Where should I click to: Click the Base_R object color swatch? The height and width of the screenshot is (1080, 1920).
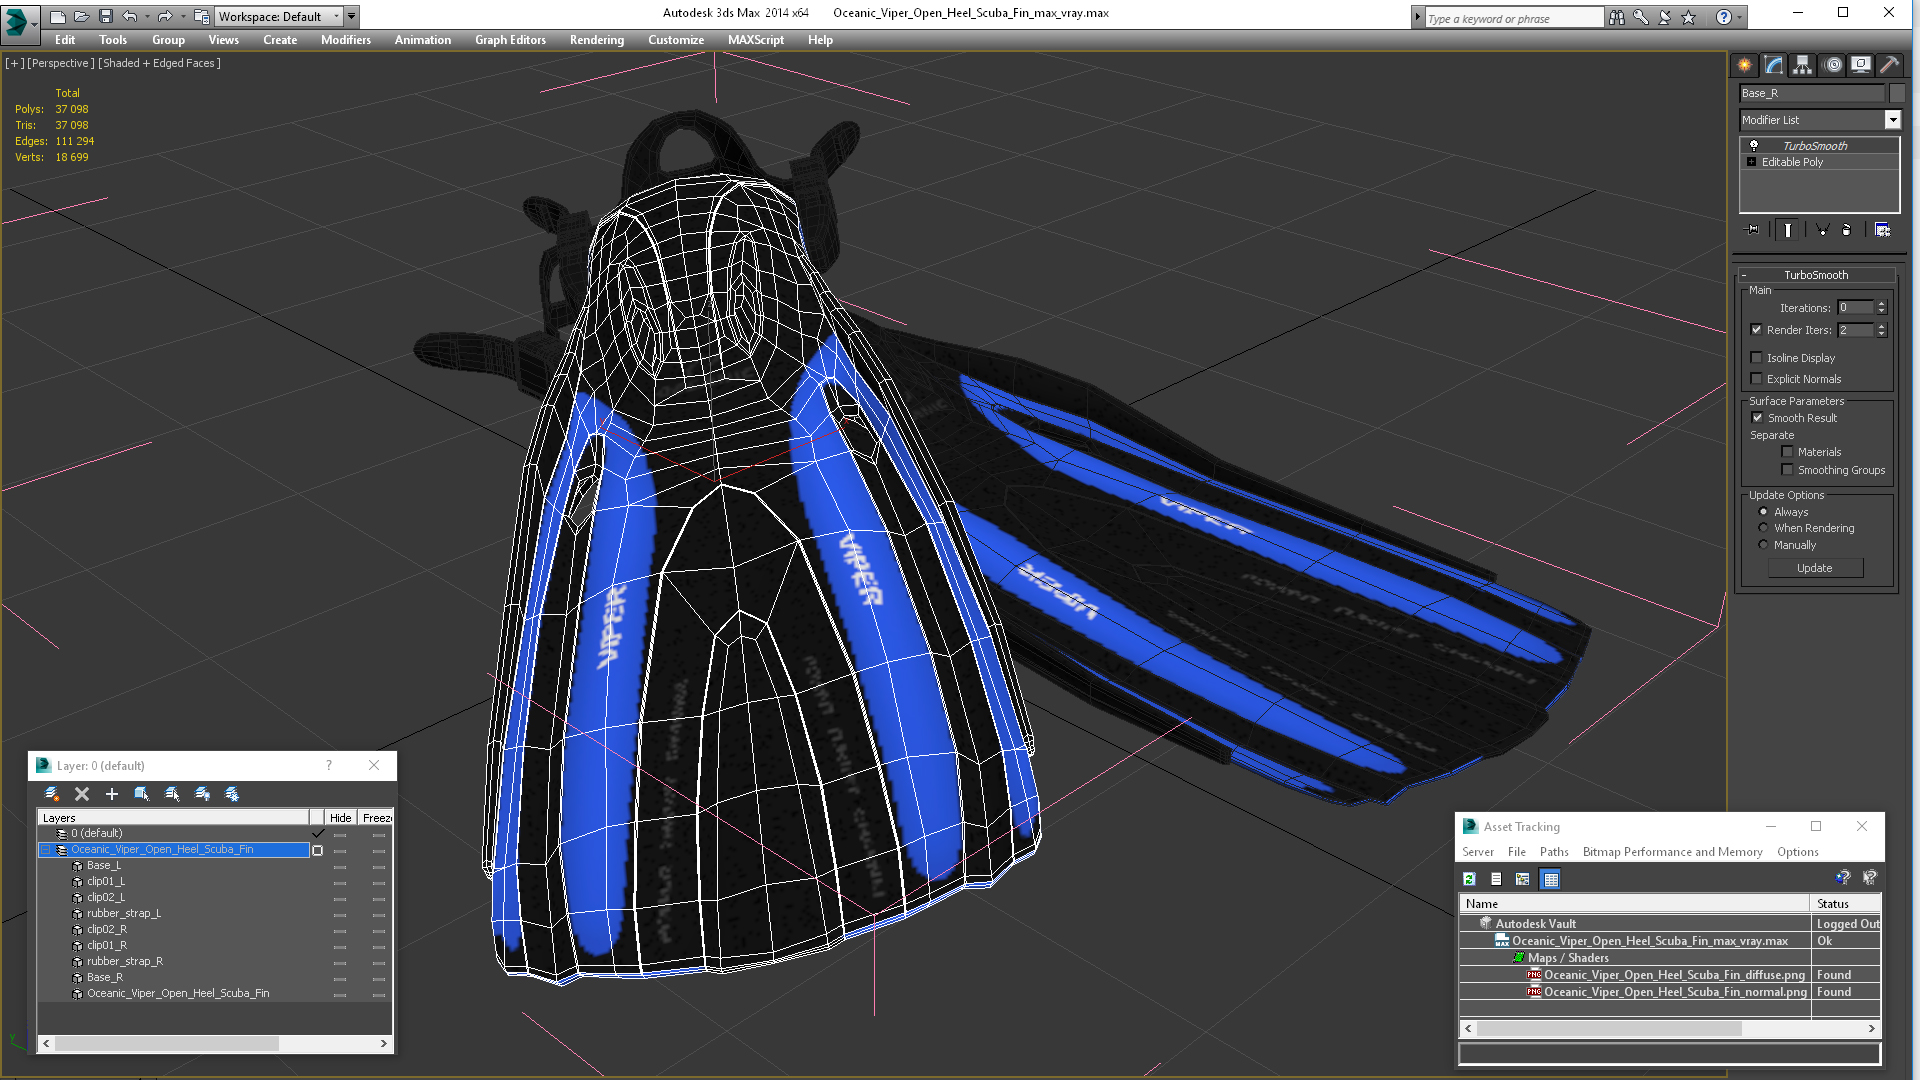(x=1897, y=93)
